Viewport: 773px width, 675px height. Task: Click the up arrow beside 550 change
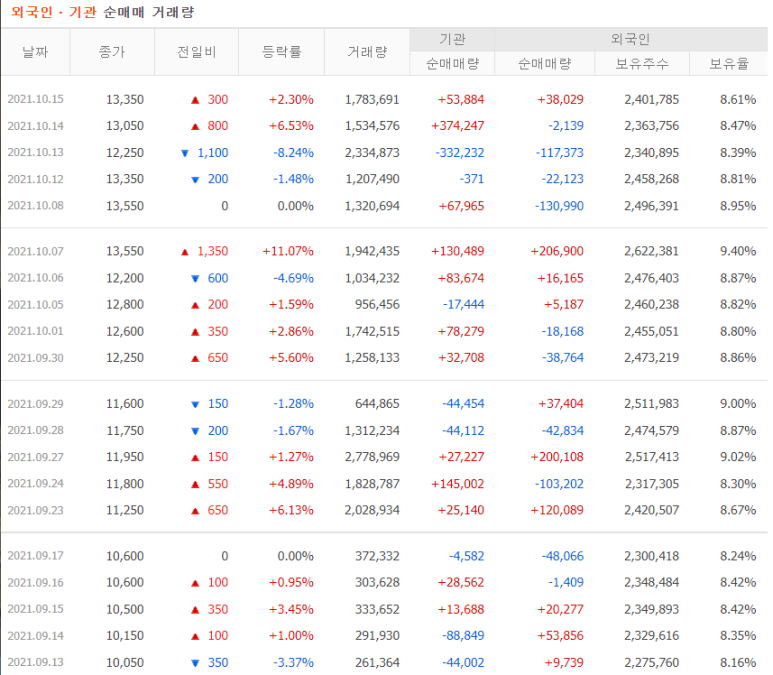[195, 485]
